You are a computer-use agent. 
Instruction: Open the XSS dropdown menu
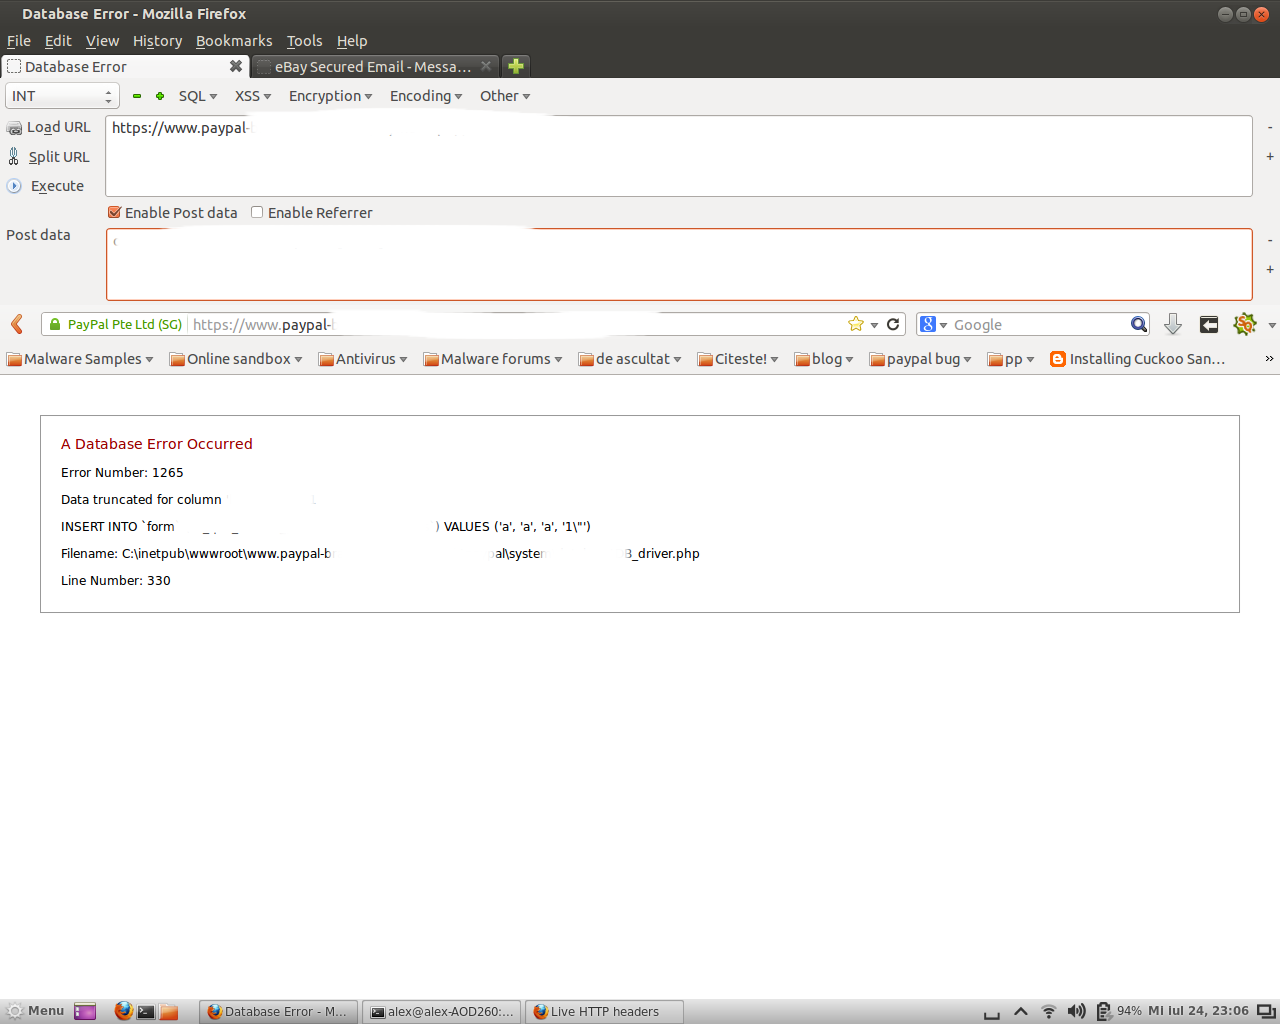coord(253,96)
